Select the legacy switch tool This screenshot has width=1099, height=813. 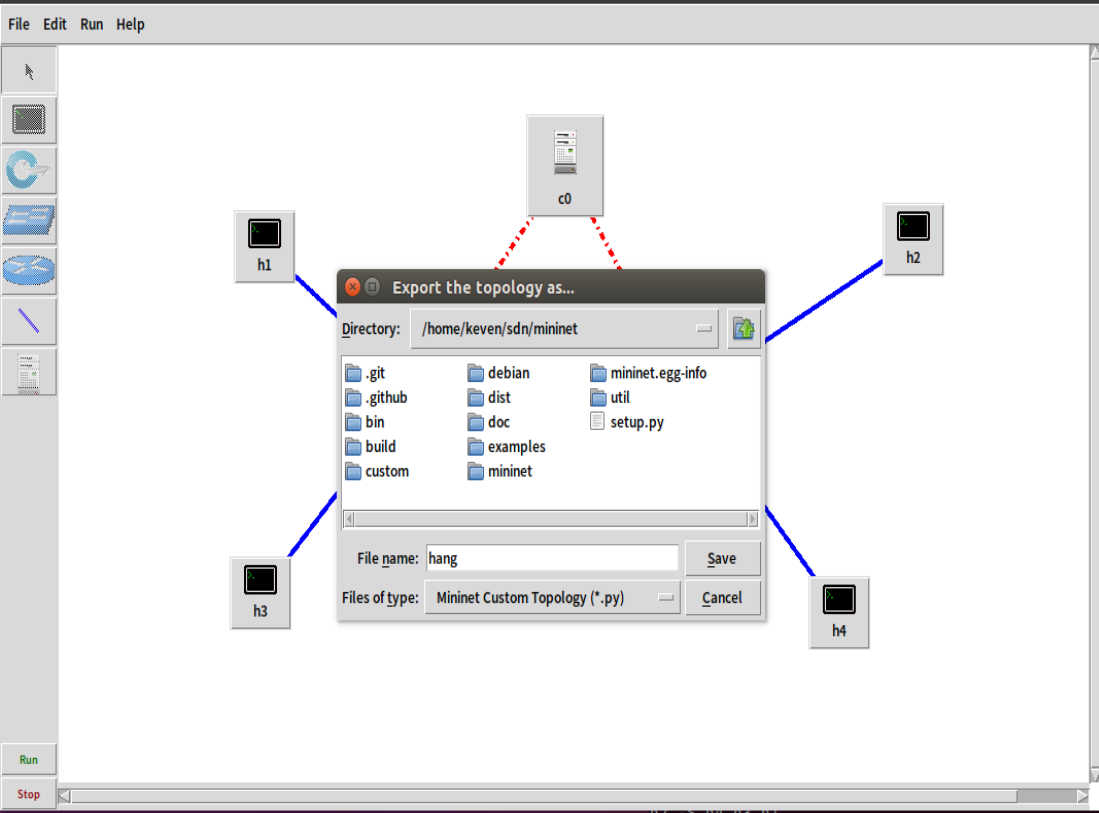29,221
